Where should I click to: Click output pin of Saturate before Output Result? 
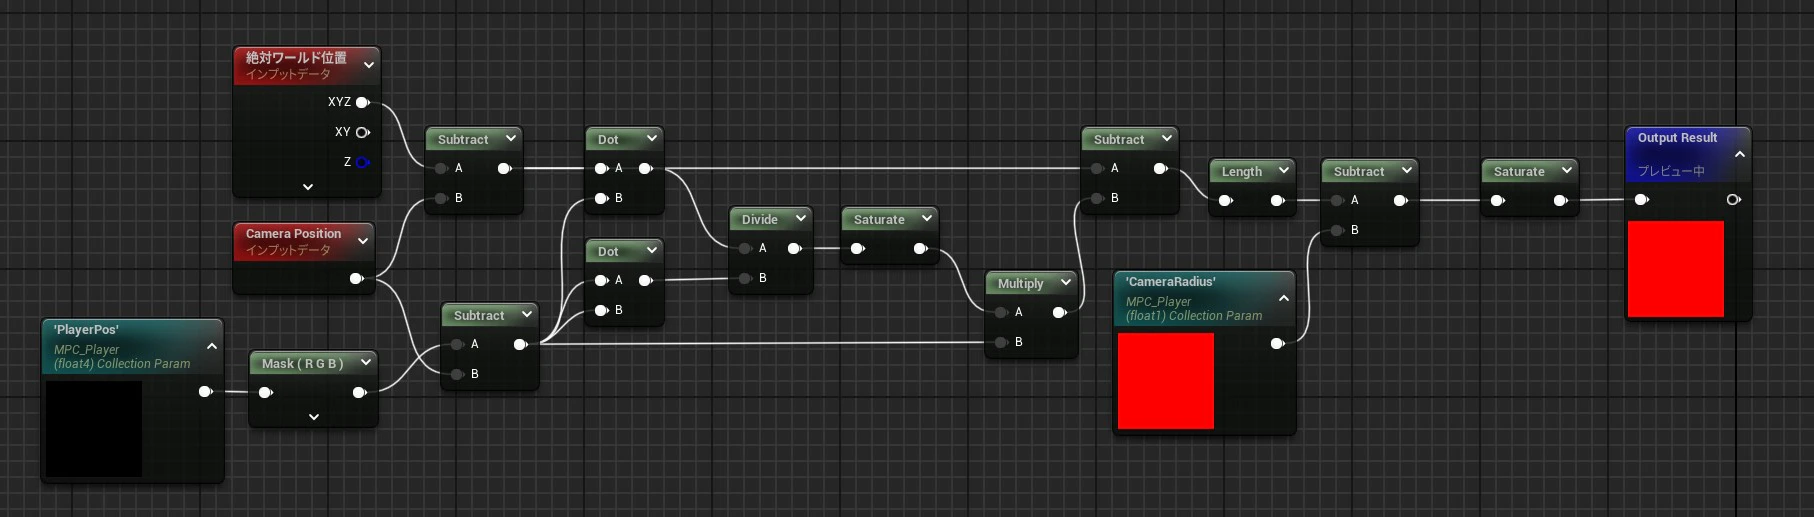pyautogui.click(x=1561, y=200)
